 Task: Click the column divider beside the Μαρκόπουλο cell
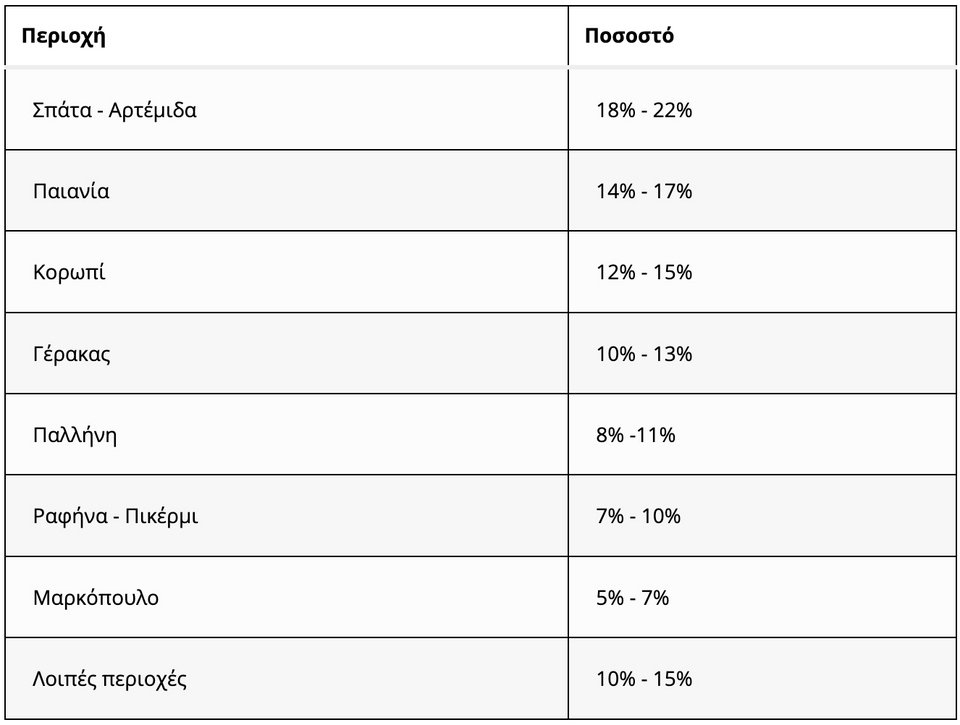[568, 598]
